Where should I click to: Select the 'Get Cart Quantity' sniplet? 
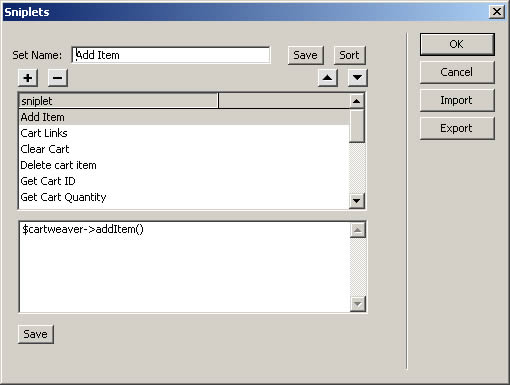184,197
